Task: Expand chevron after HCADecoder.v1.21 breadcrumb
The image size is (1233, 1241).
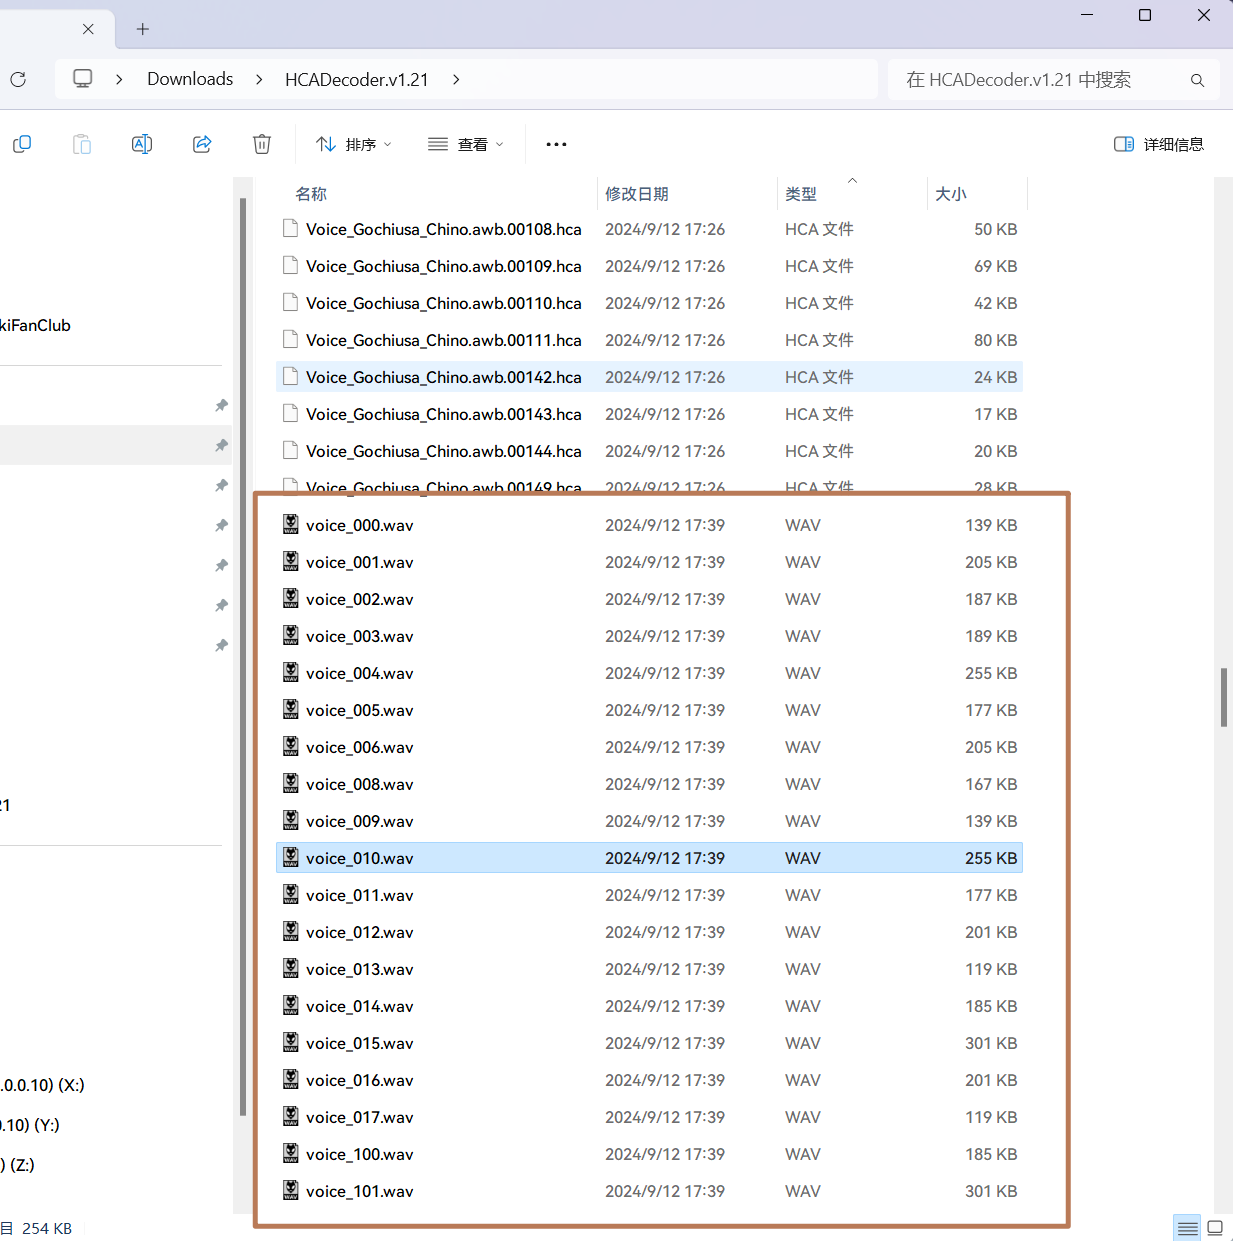Action: coord(456,79)
